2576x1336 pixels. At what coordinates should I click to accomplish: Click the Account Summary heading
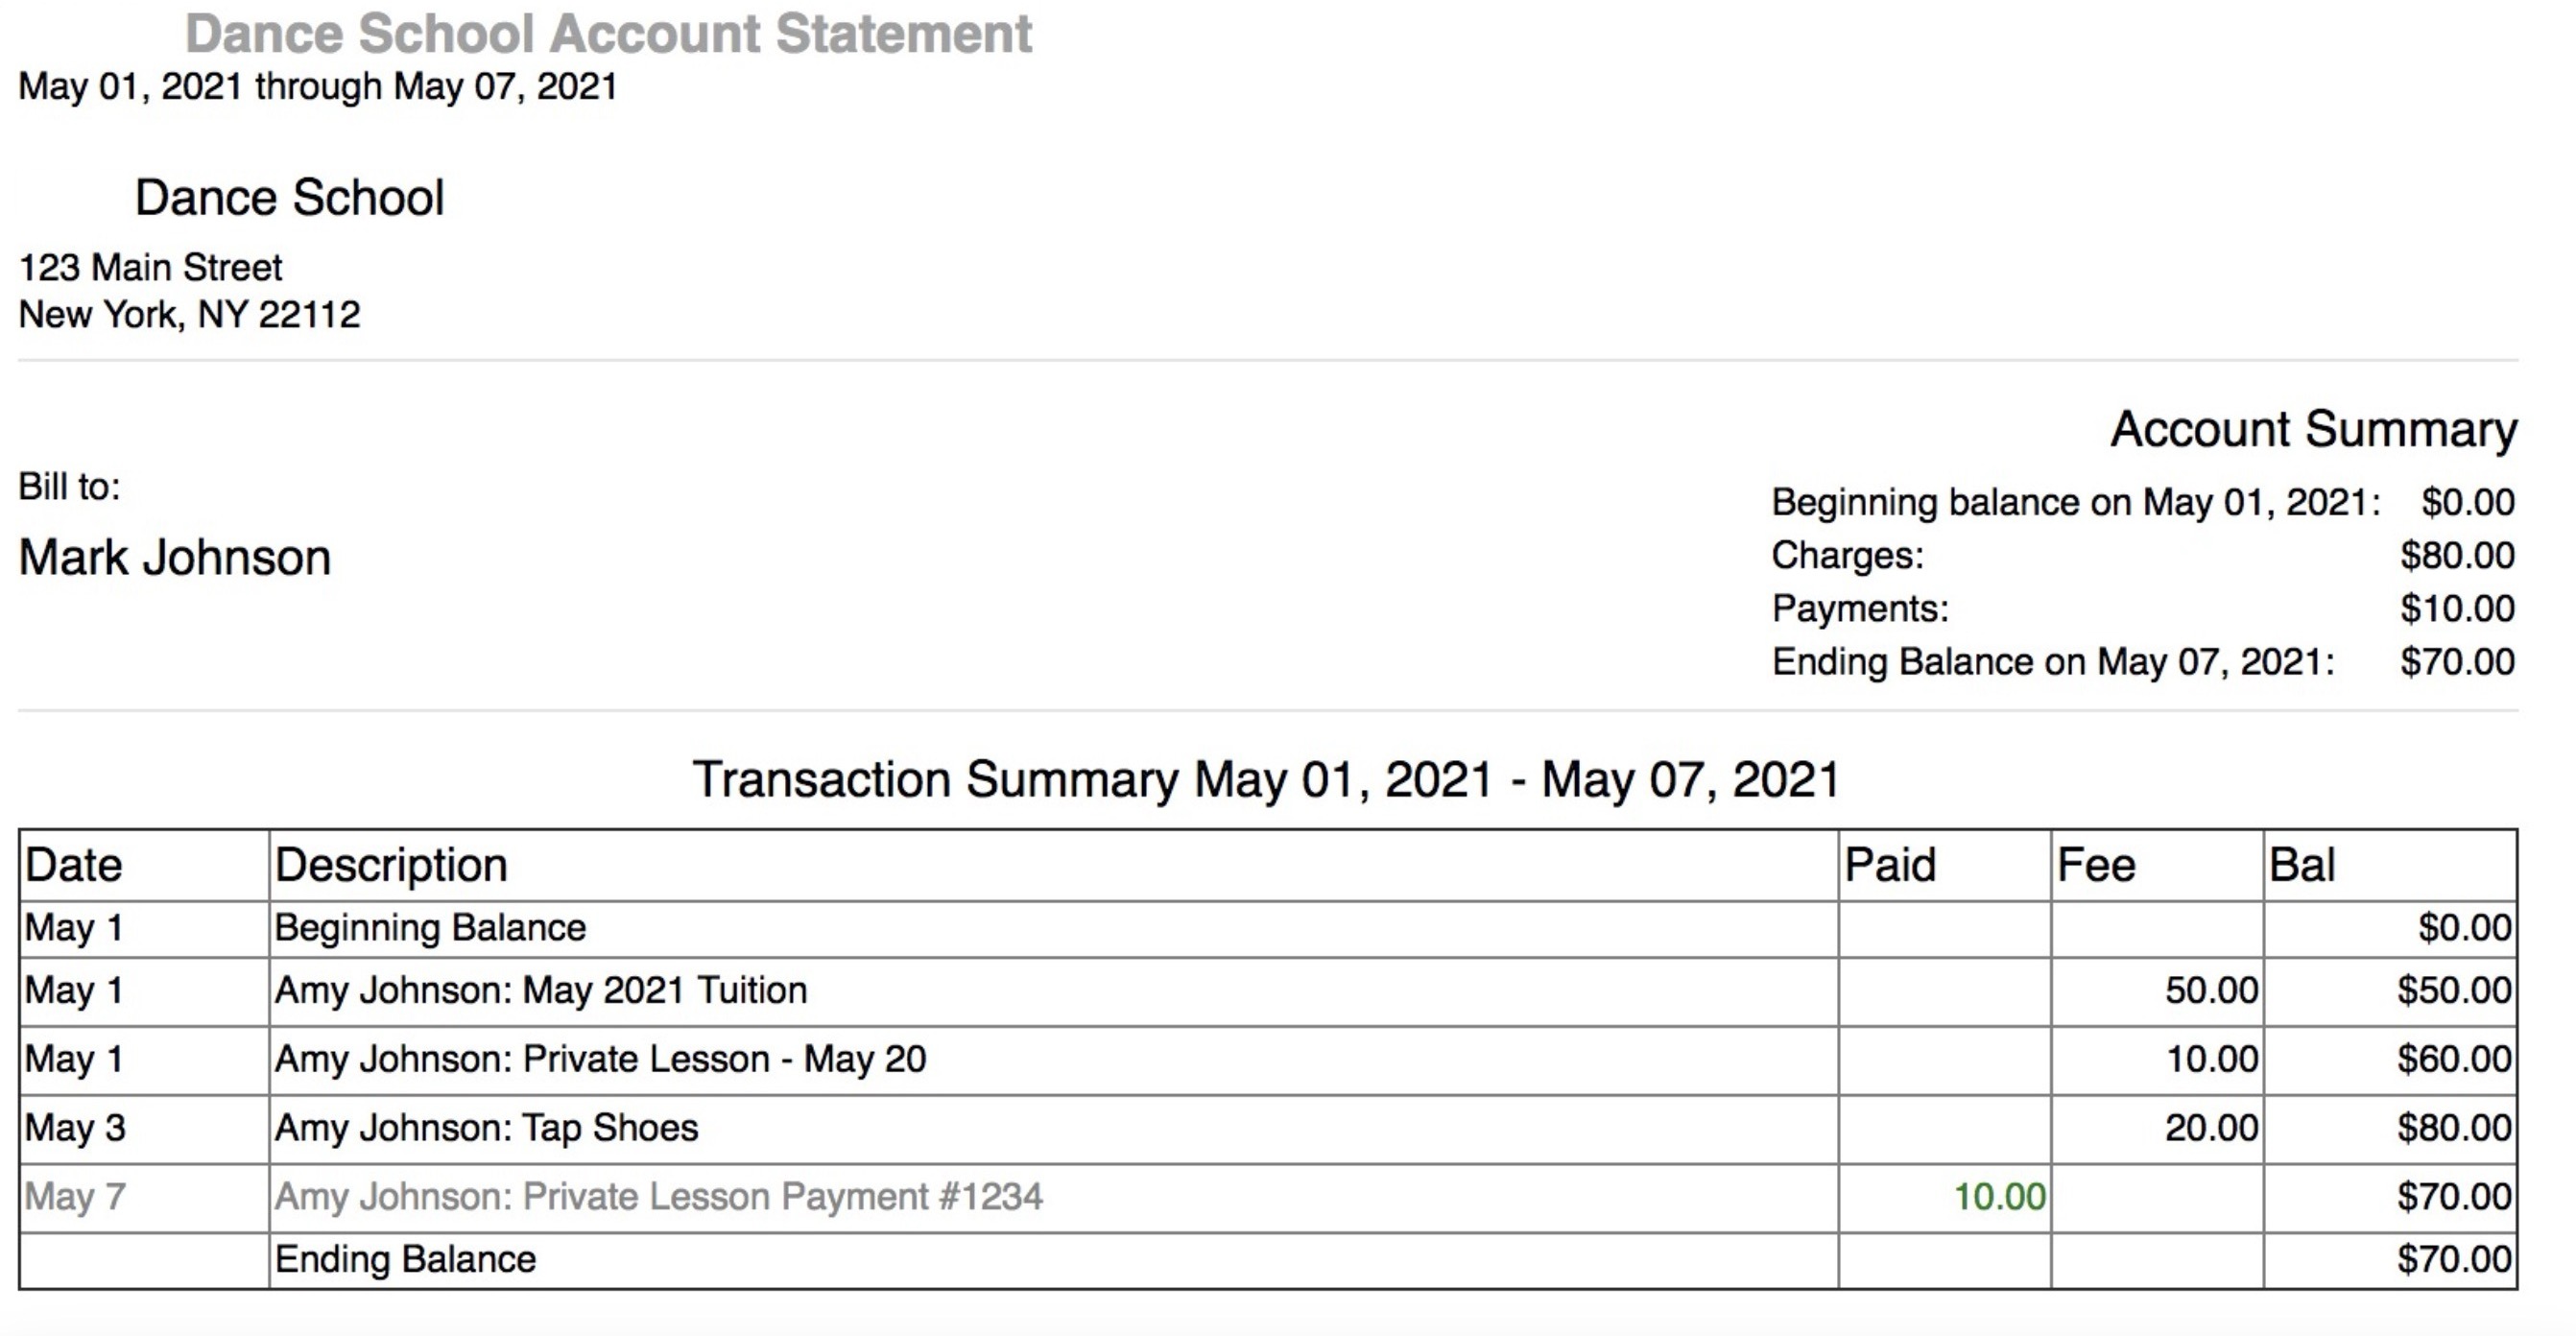click(x=2313, y=430)
